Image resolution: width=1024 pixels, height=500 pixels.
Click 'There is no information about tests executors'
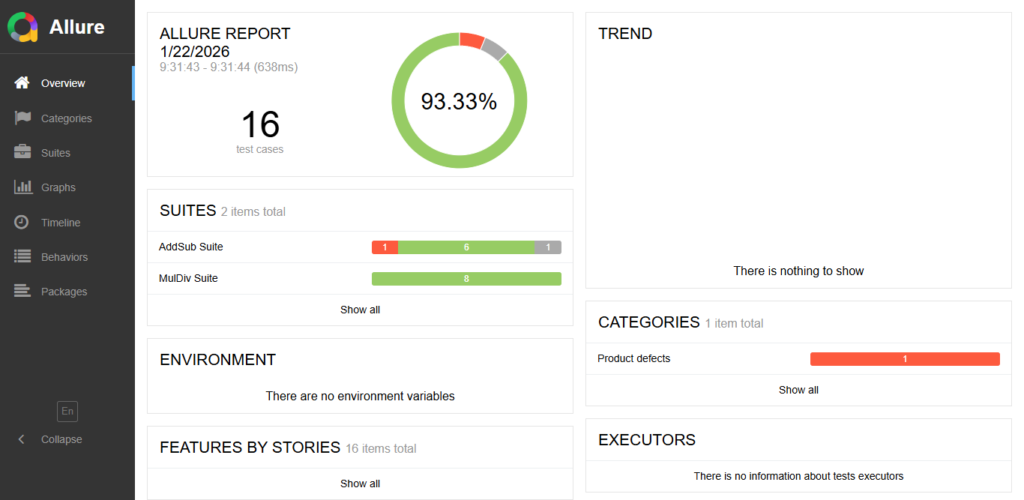click(x=798, y=477)
